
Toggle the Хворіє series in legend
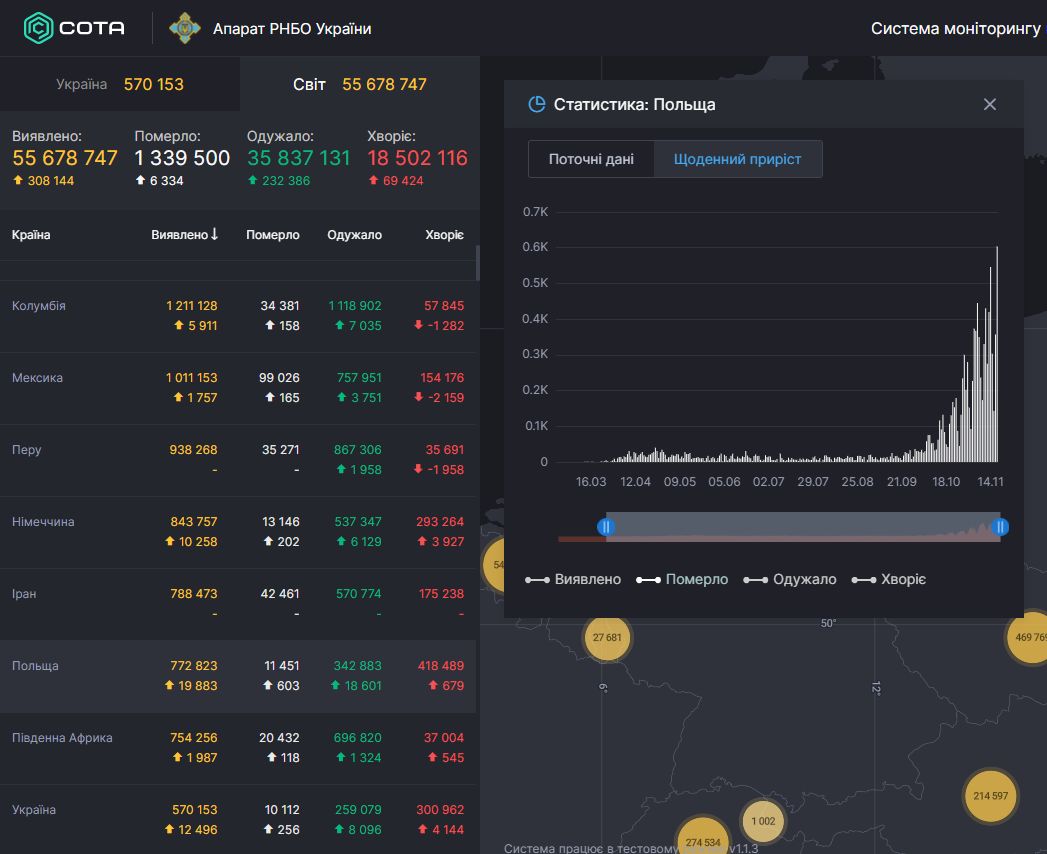889,579
